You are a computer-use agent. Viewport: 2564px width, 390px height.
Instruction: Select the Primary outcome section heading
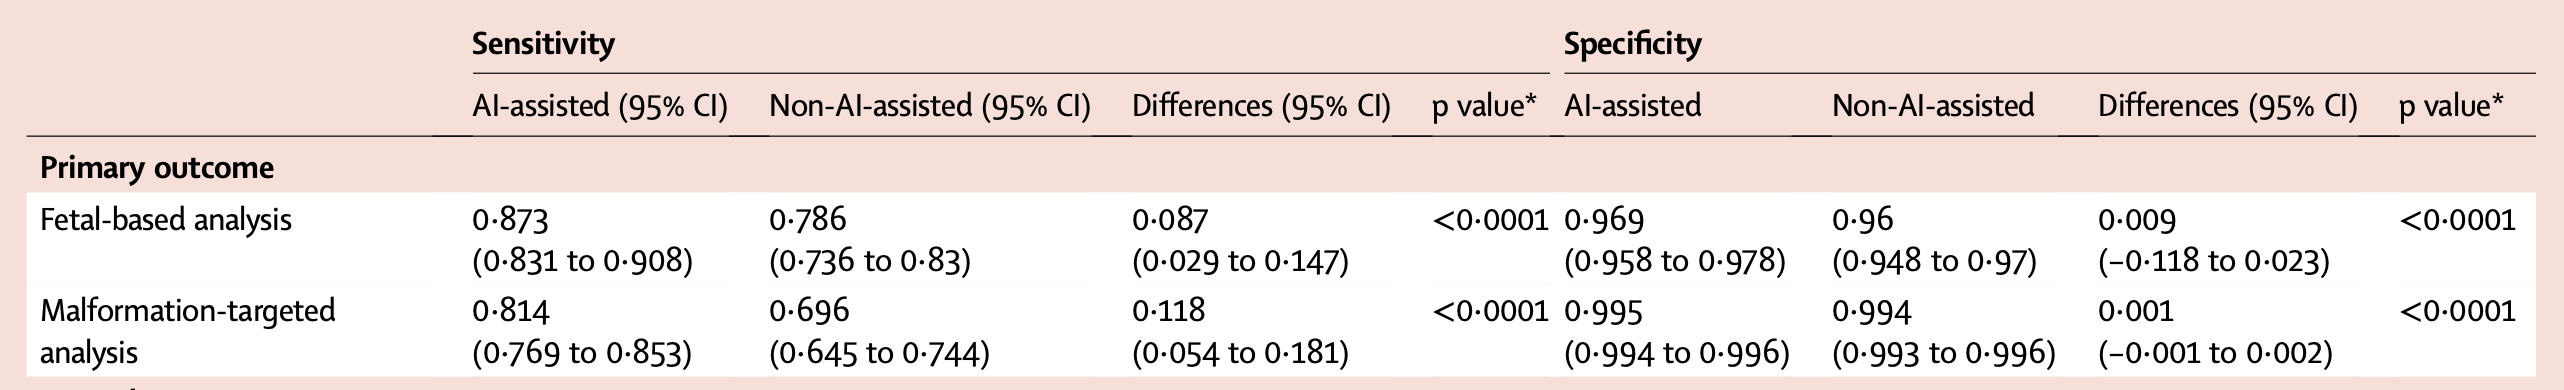157,168
